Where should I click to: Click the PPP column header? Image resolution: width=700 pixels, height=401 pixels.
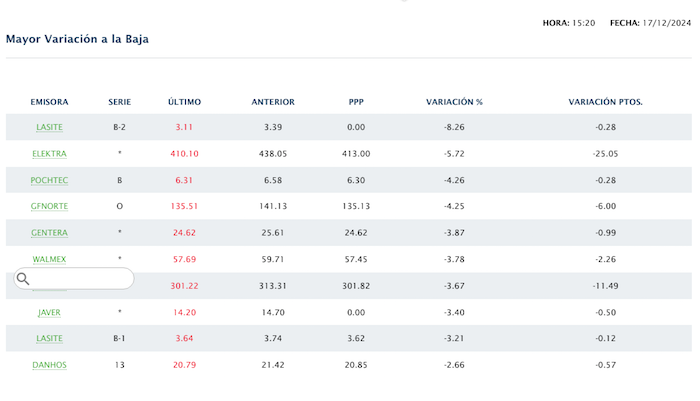(356, 102)
